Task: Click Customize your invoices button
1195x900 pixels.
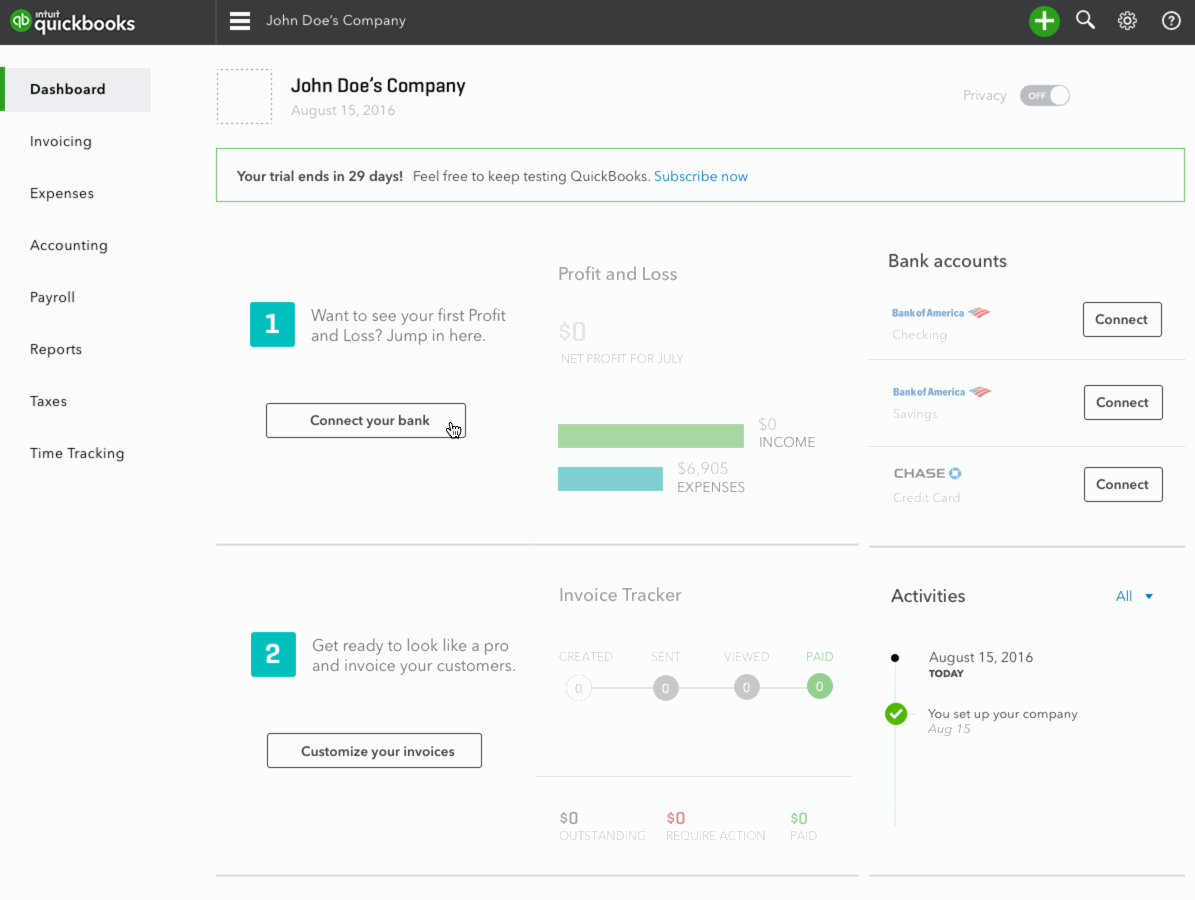Action: tap(374, 751)
